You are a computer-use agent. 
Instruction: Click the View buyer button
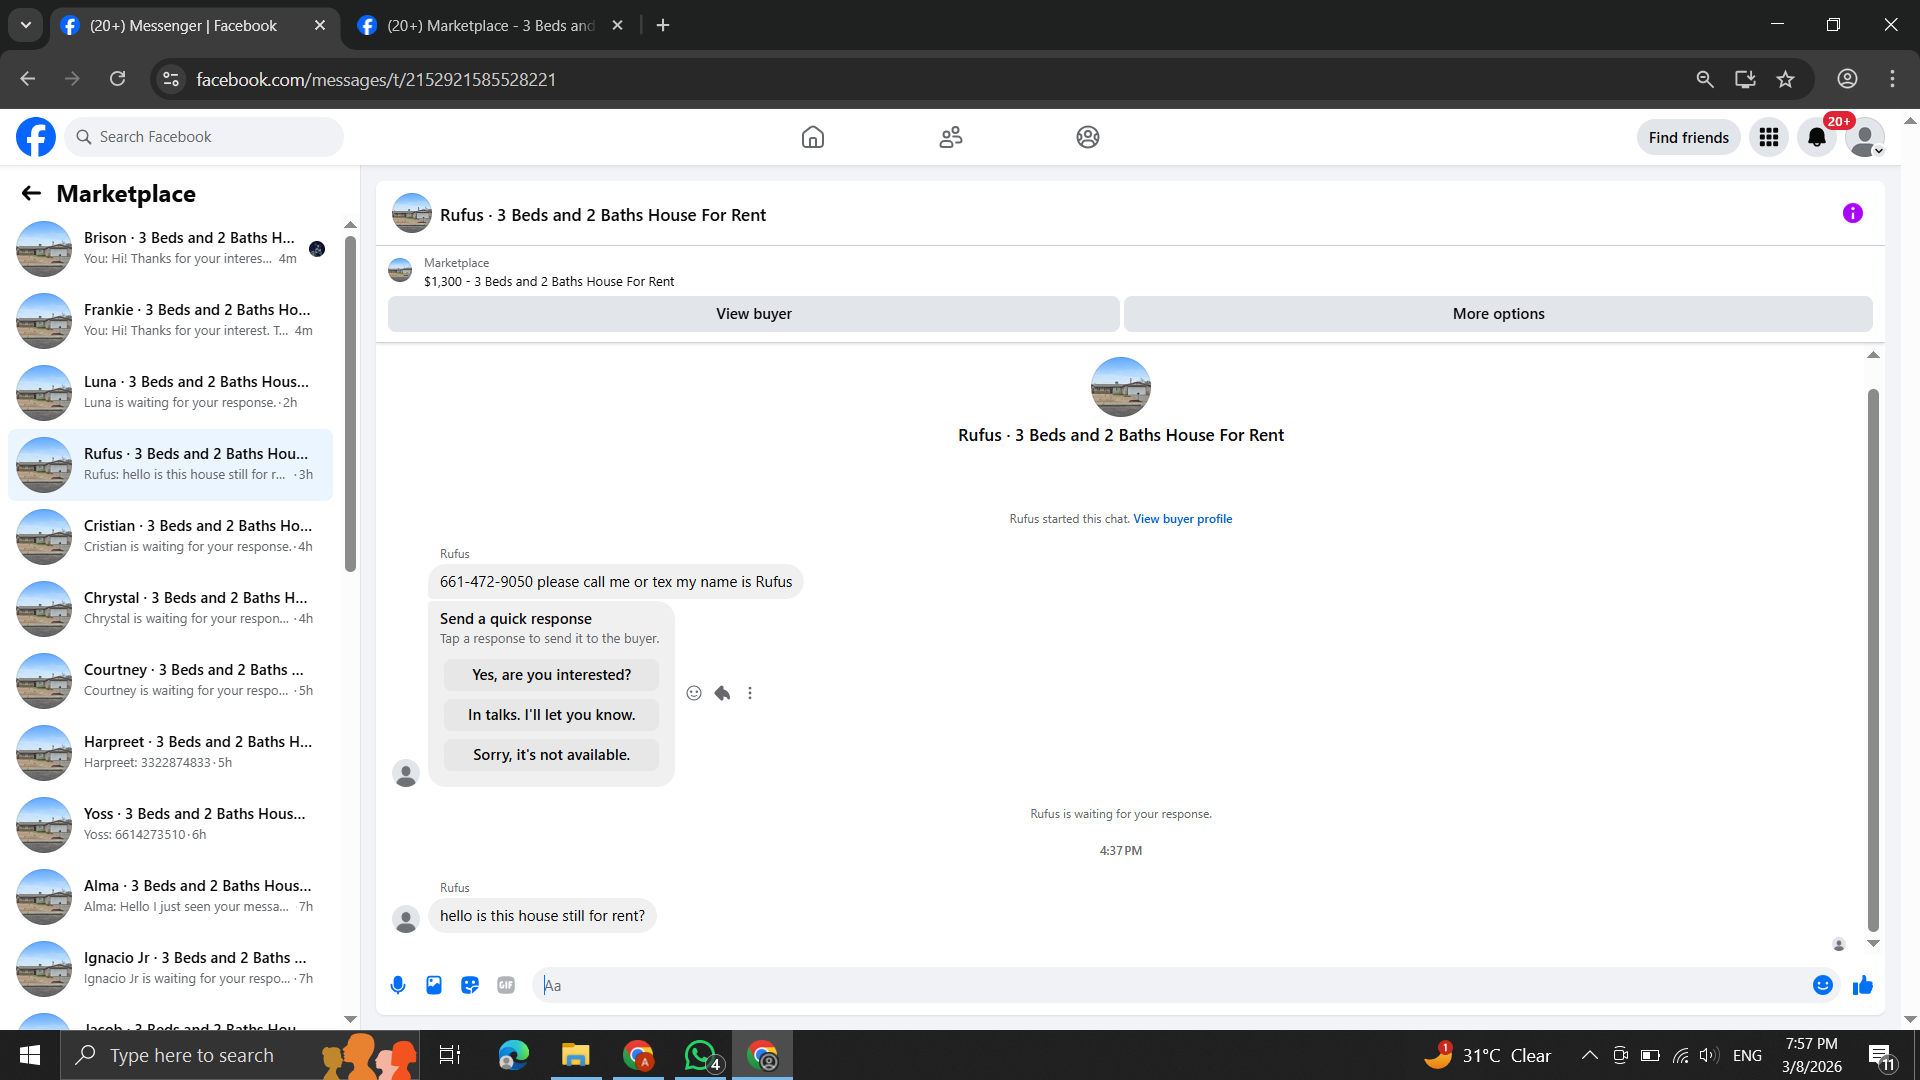pyautogui.click(x=753, y=314)
